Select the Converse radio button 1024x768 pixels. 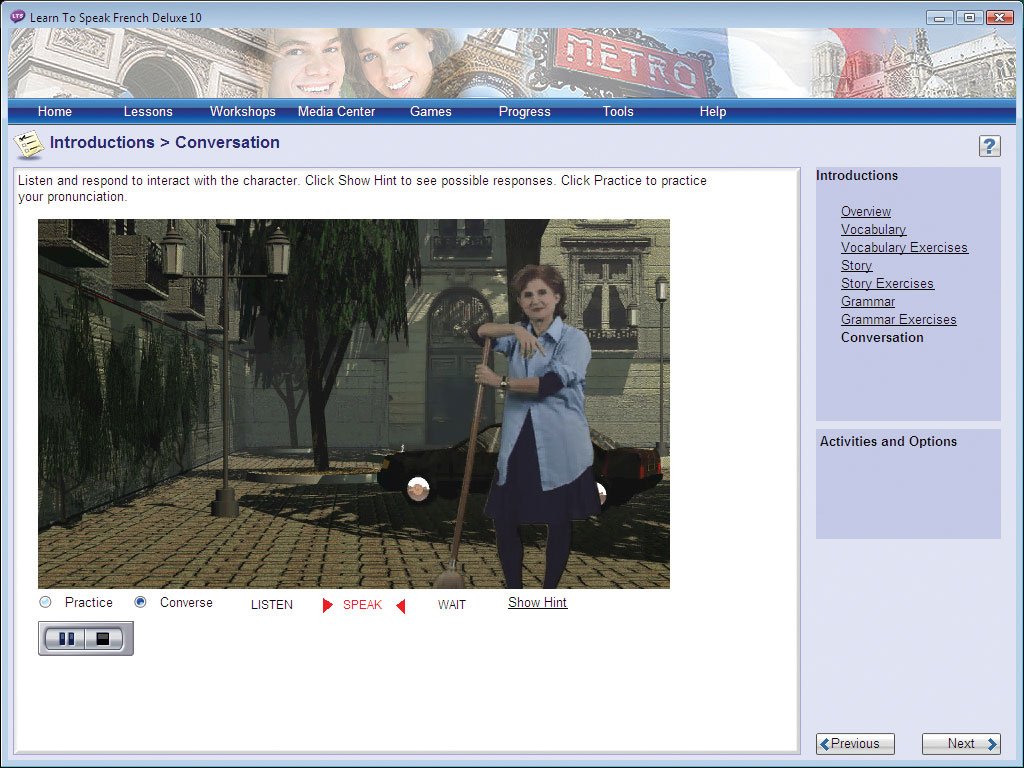click(141, 602)
